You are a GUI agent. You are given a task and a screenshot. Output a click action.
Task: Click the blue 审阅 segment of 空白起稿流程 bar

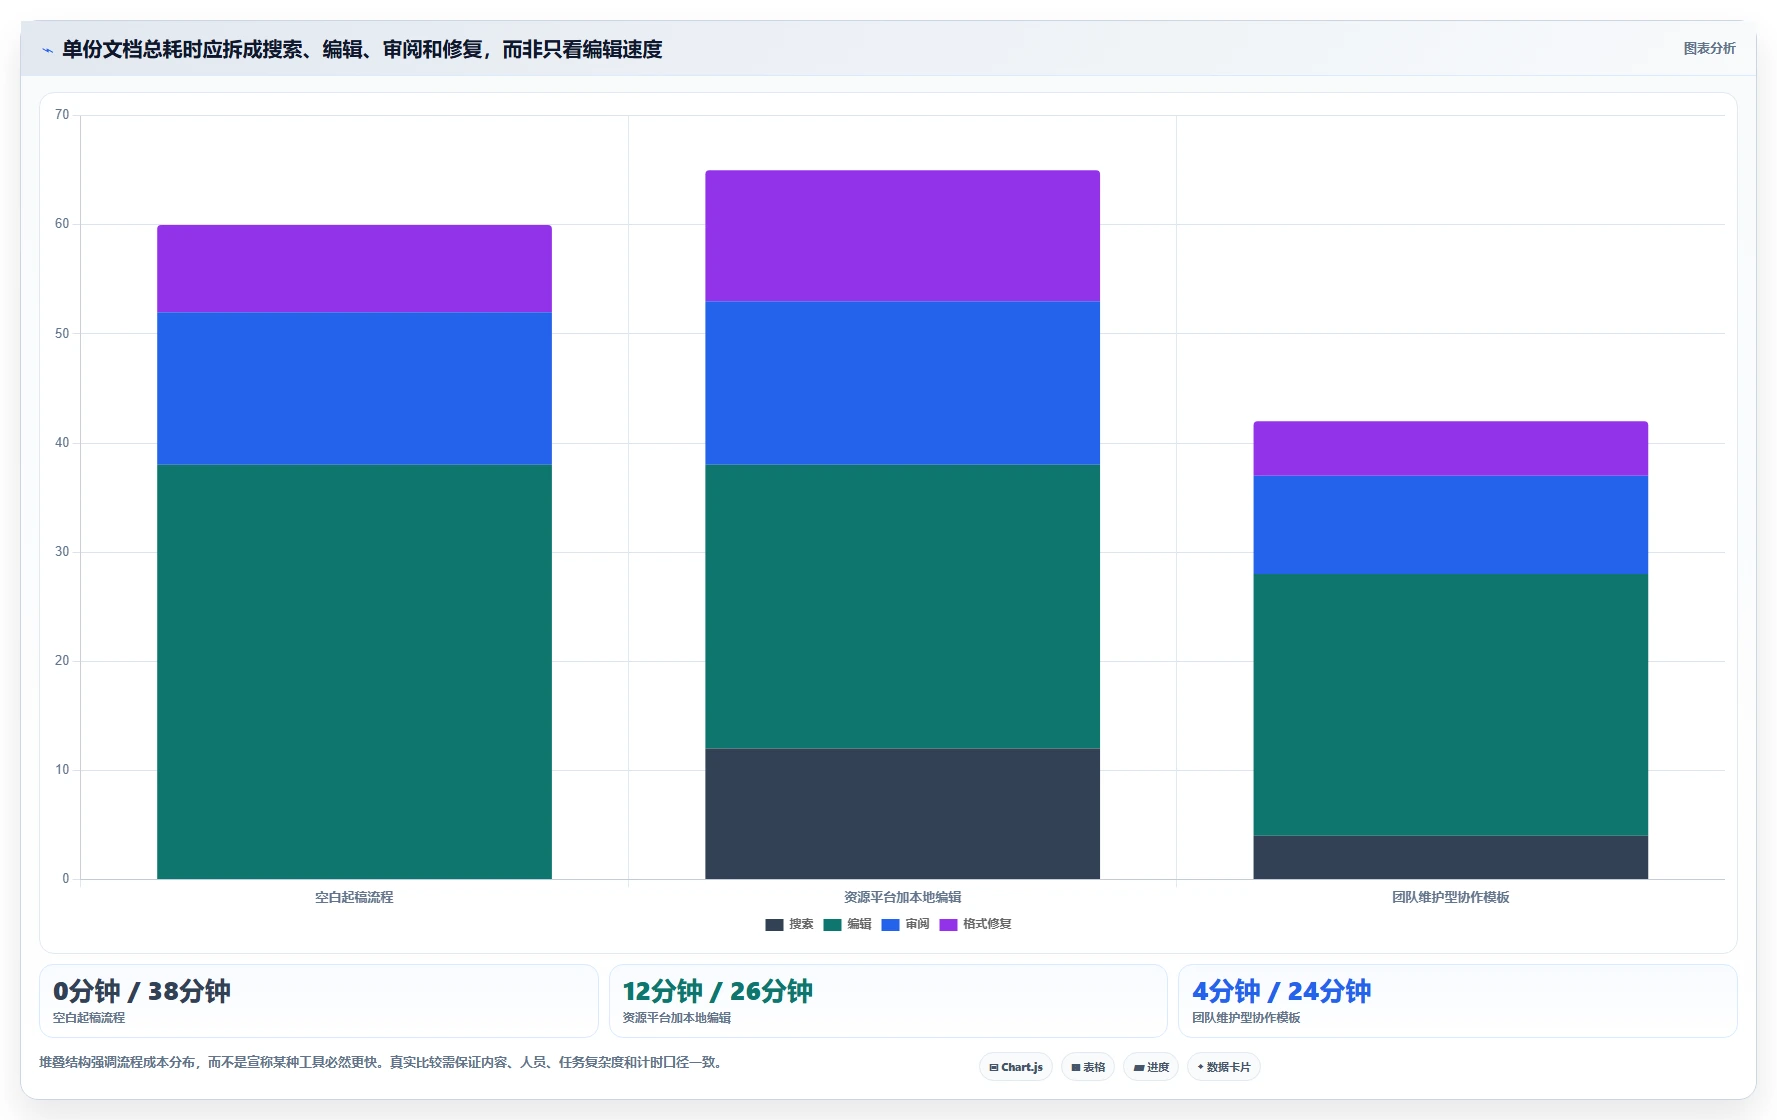point(354,389)
